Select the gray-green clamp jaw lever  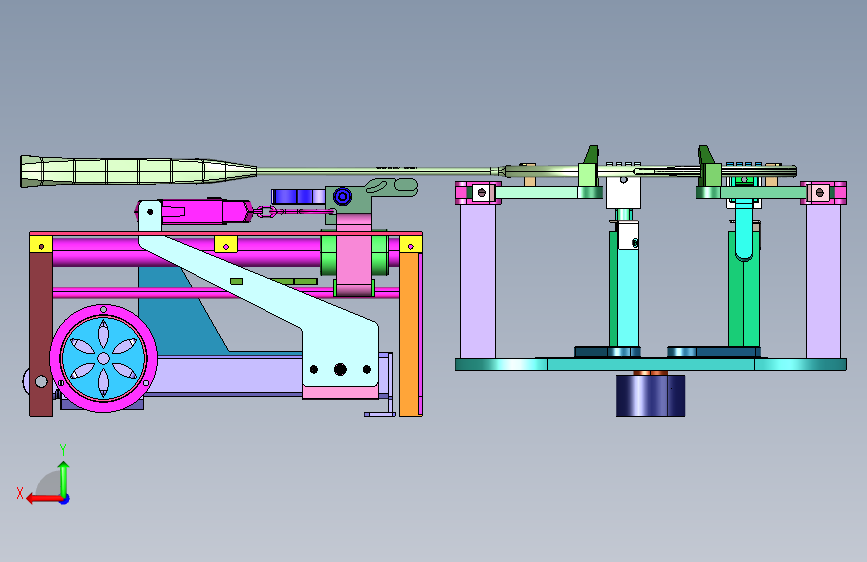(x=390, y=186)
